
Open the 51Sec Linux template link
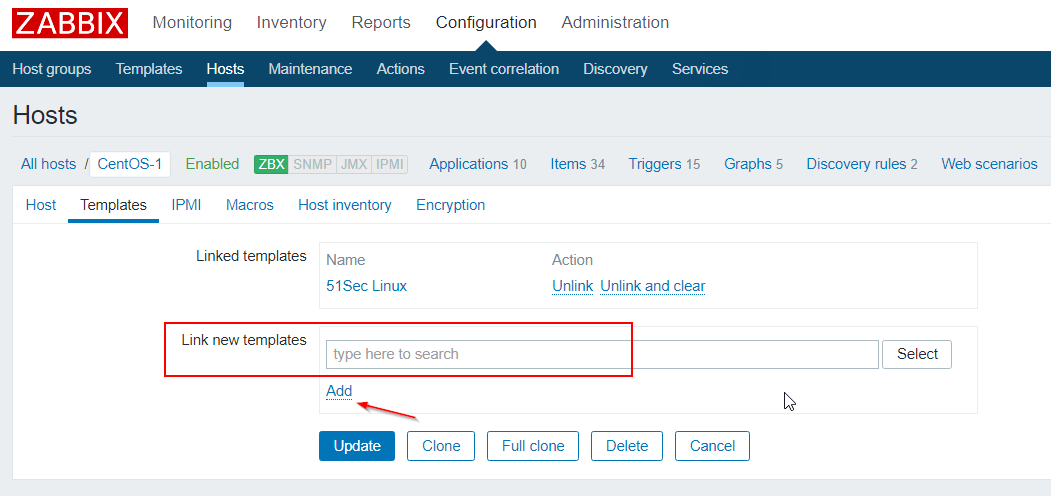[x=367, y=286]
